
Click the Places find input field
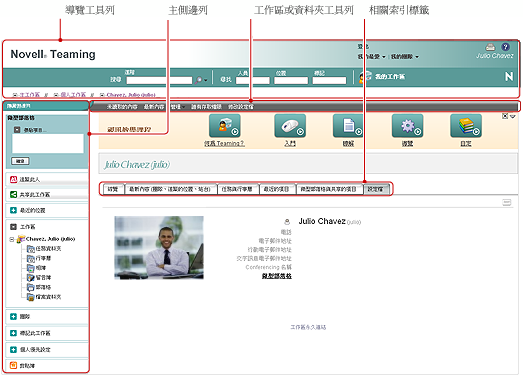click(291, 80)
